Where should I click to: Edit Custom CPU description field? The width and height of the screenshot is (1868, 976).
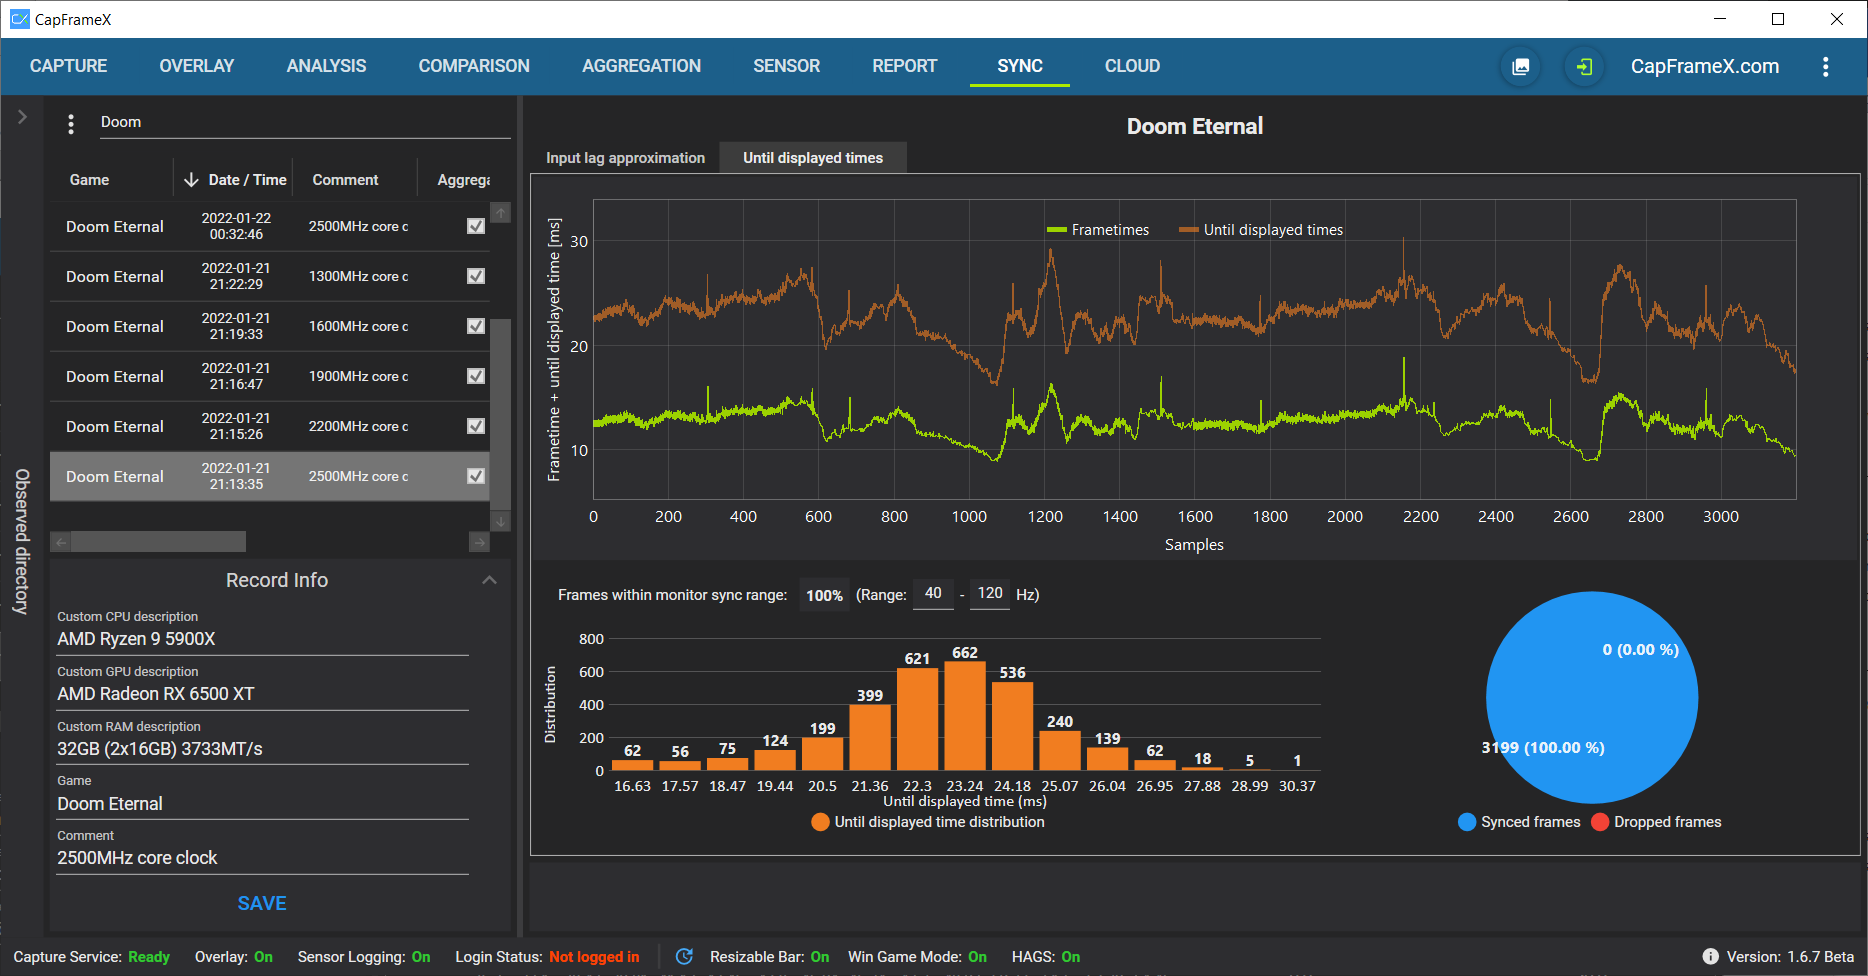262,639
